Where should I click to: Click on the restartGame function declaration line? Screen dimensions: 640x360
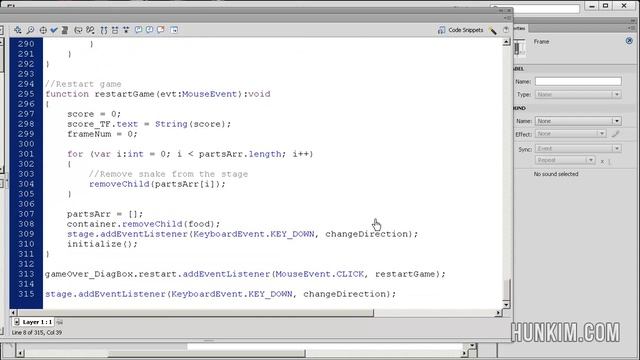[158, 94]
